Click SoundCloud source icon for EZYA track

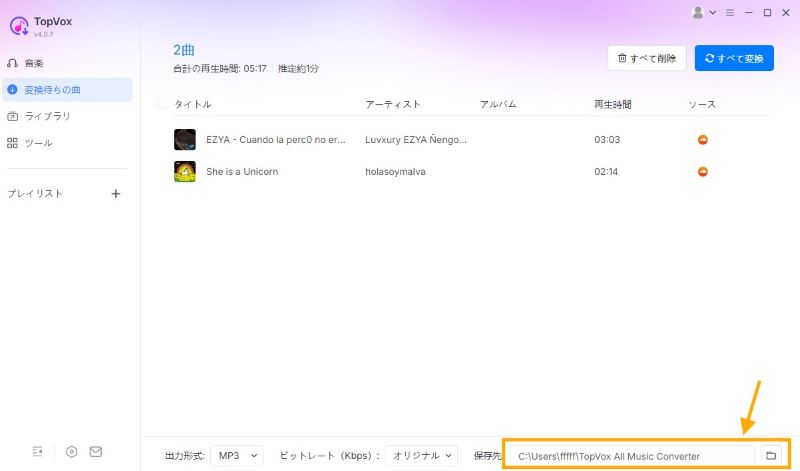pos(703,139)
